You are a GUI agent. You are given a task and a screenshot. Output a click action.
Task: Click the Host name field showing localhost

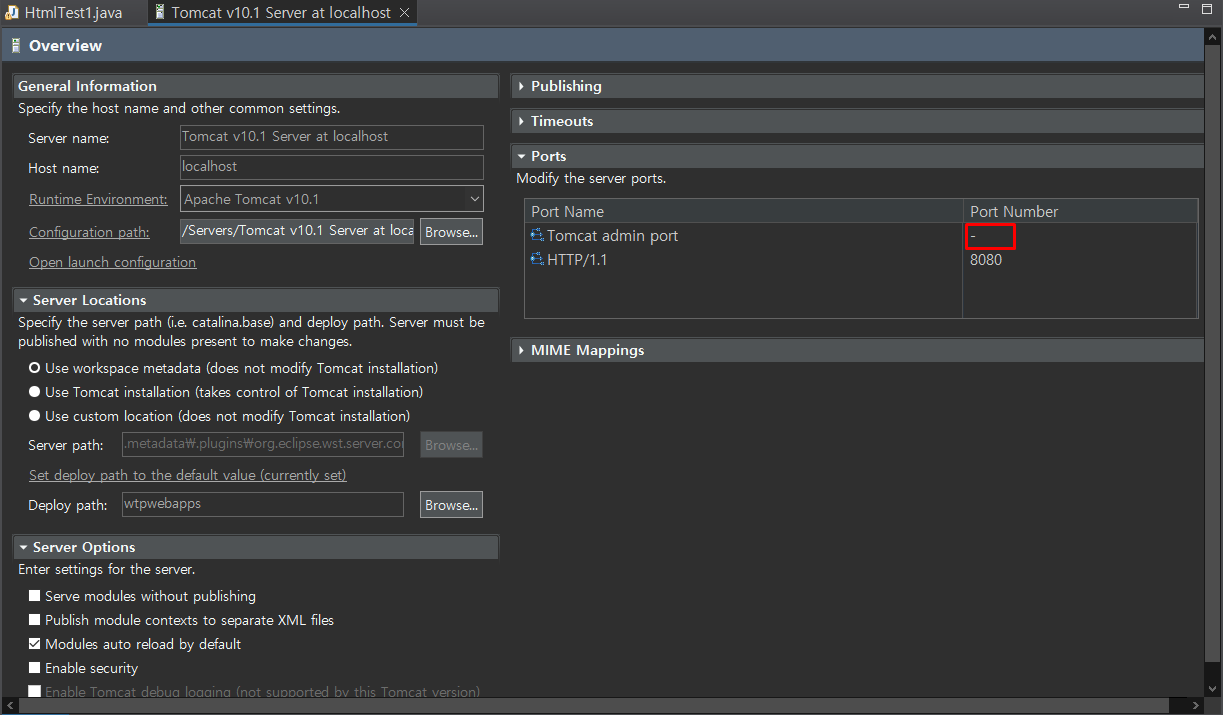click(x=331, y=167)
